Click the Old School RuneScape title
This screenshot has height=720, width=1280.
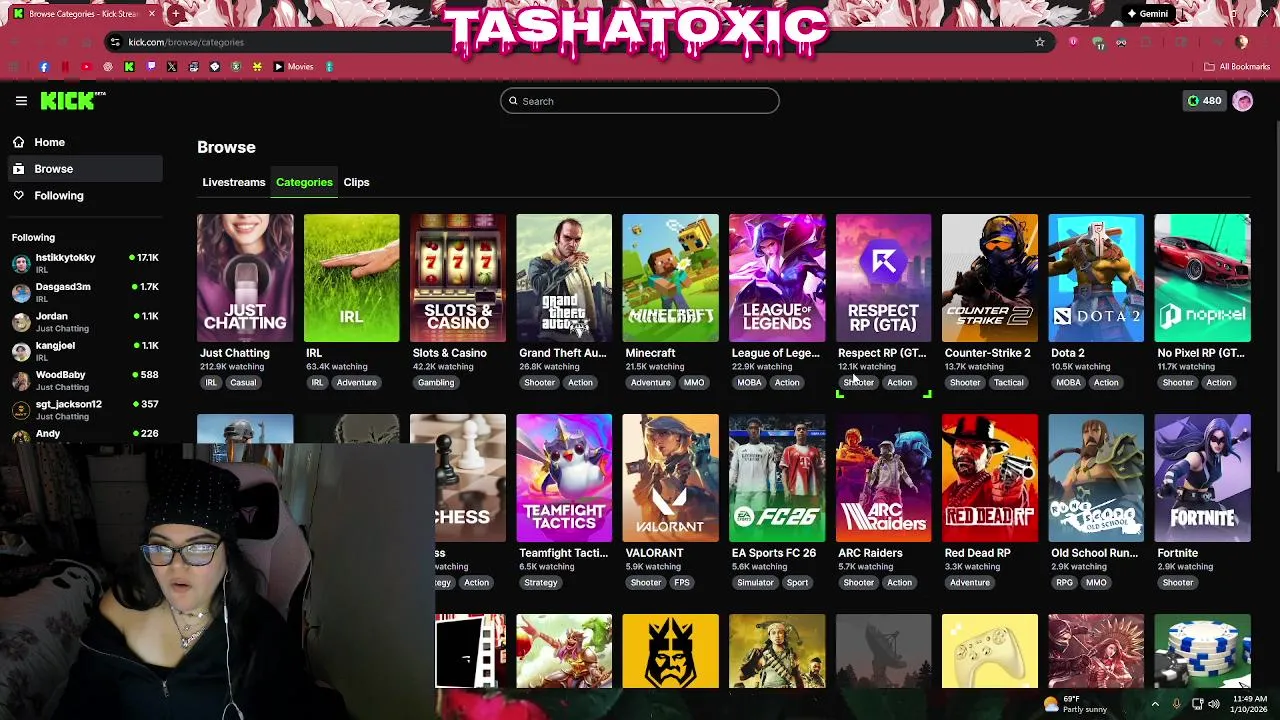(x=1094, y=553)
